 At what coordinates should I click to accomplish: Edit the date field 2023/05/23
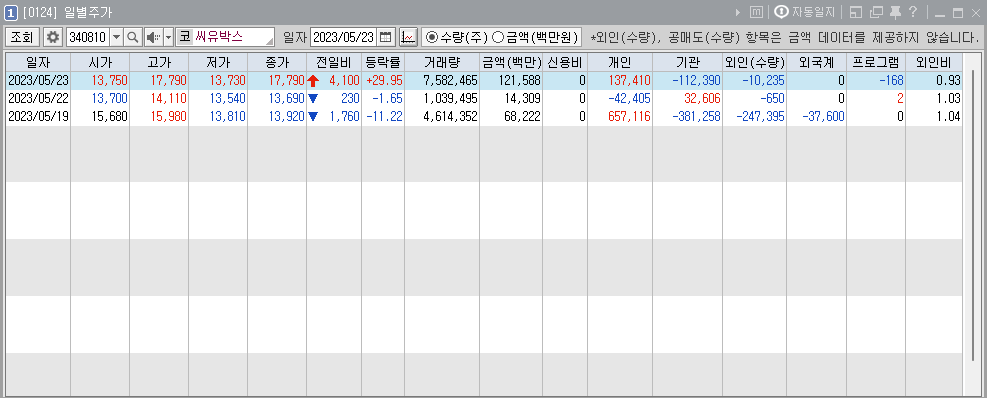[344, 37]
